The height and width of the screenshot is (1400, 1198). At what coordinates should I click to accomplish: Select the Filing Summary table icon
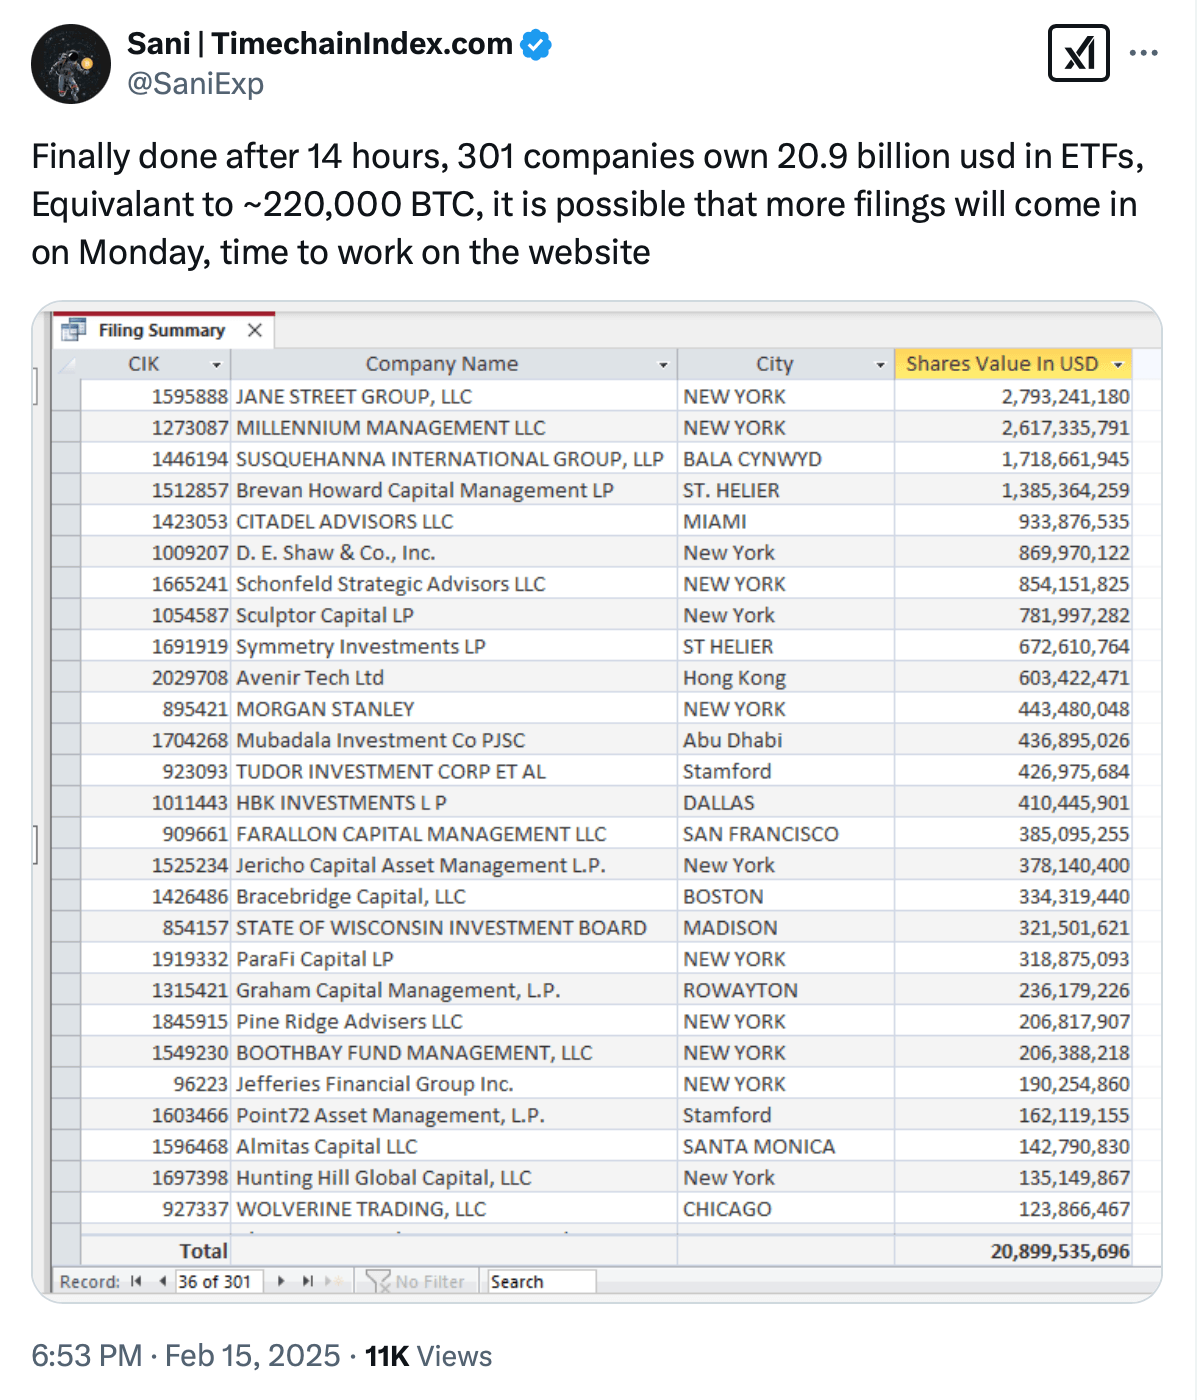click(74, 329)
